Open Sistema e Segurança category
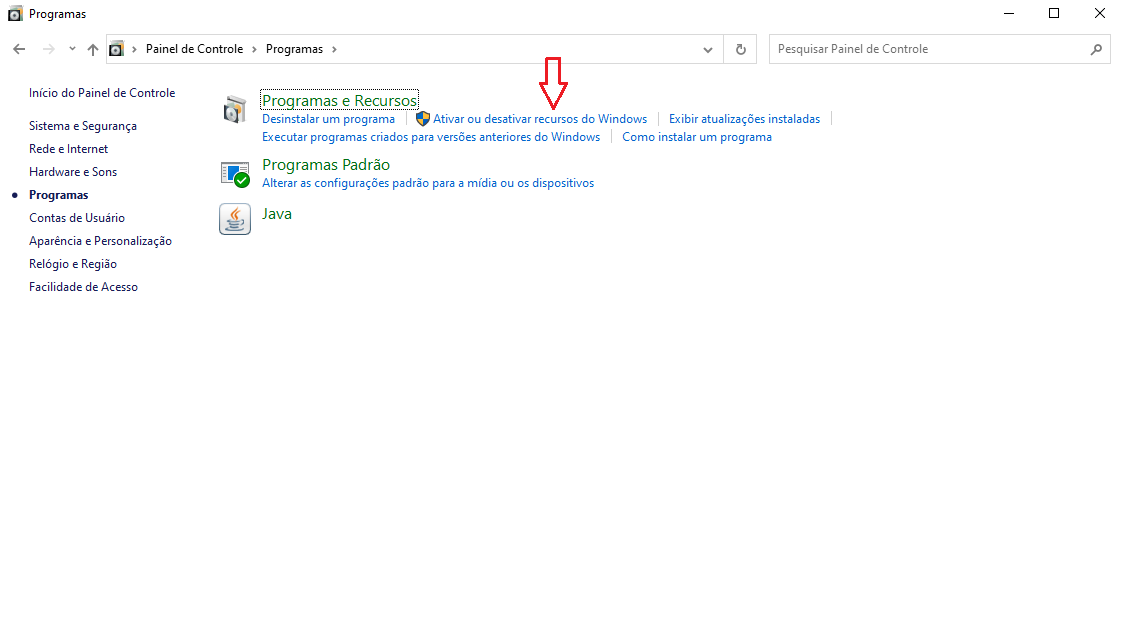Viewport: 1122px width, 622px height. coord(83,126)
